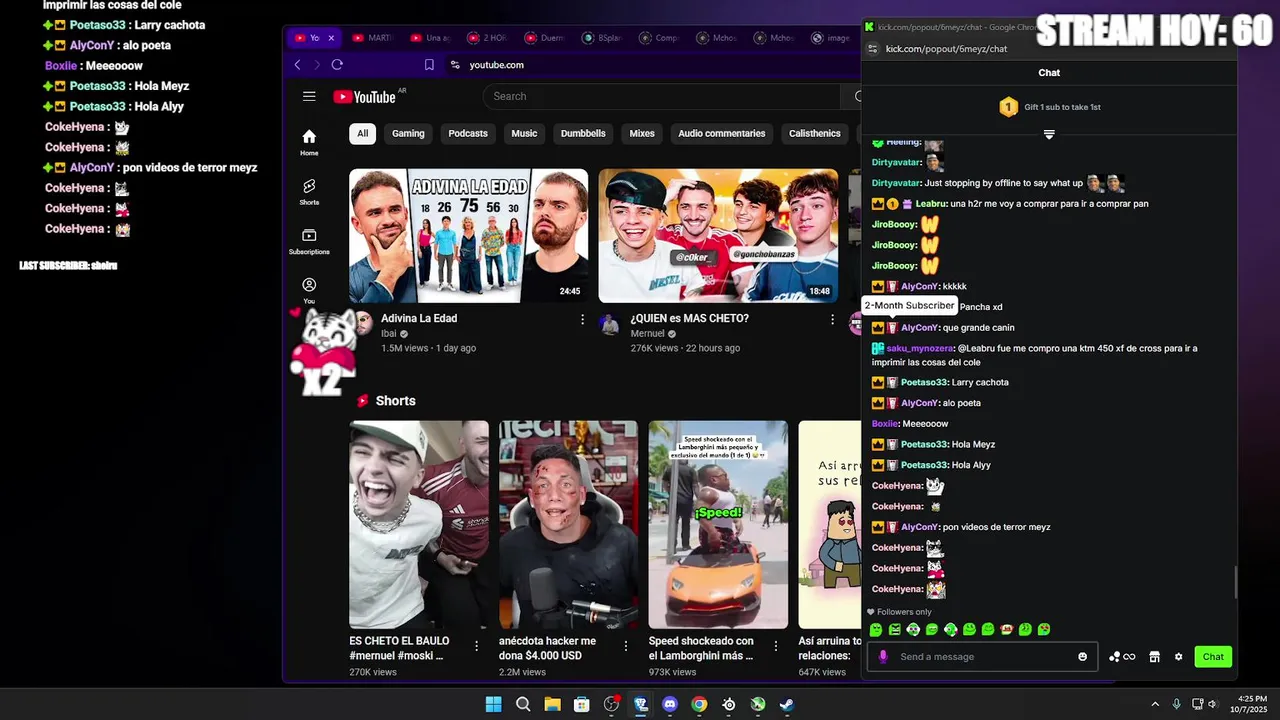Open Steam from the taskbar

pos(787,704)
